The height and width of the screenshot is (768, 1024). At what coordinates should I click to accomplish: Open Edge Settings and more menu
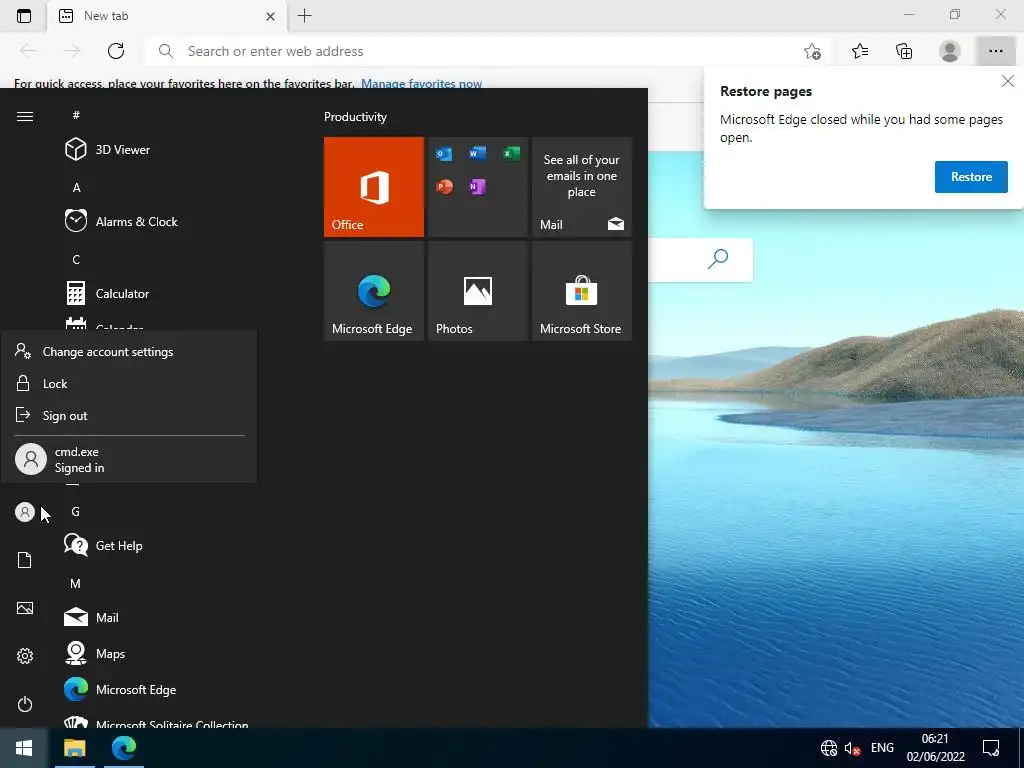point(995,51)
